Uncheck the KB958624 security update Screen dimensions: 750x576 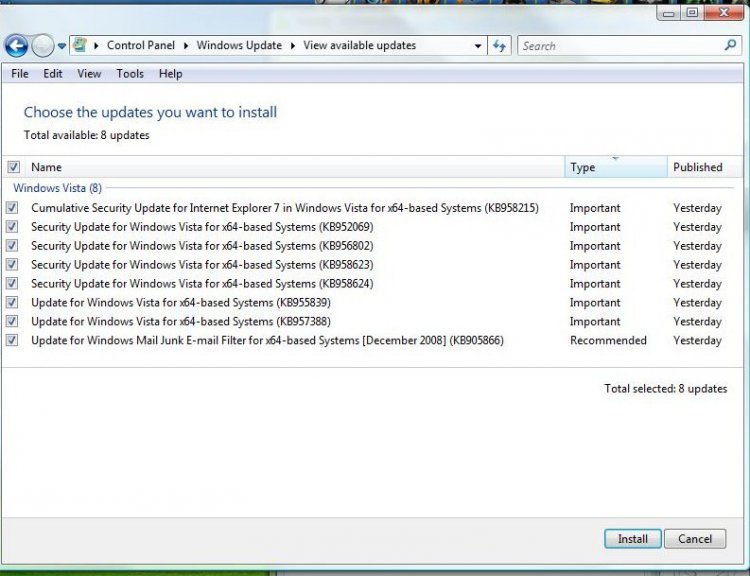(x=12, y=283)
